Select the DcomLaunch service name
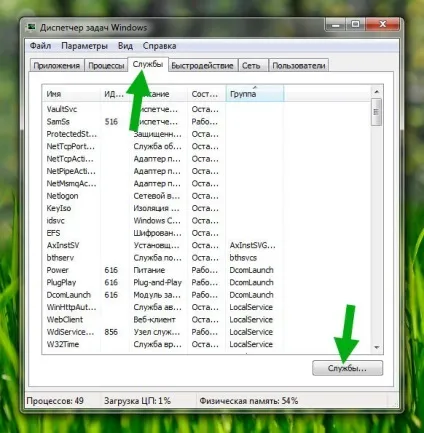Viewport: 424px width, 433px height. (69, 295)
